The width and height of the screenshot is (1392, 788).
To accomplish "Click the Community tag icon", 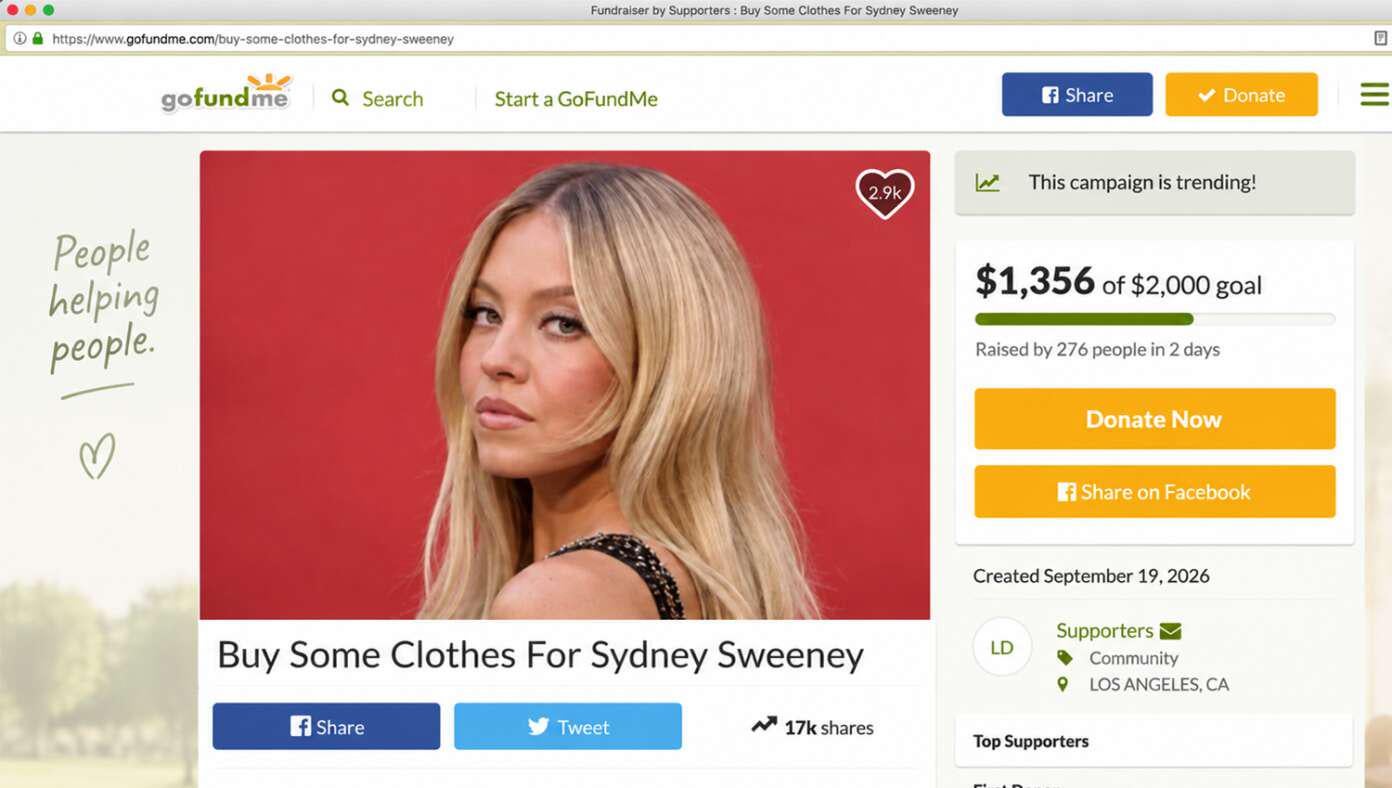I will [x=1065, y=658].
